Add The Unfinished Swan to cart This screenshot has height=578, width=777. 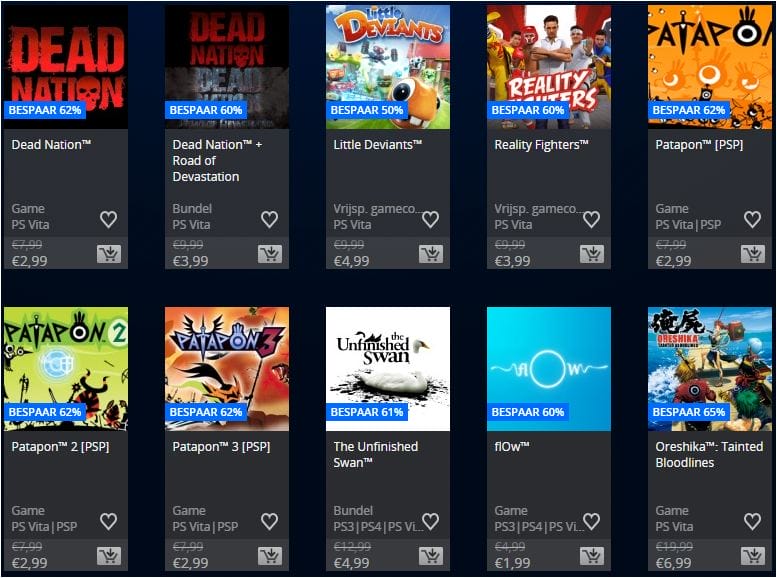click(x=431, y=556)
